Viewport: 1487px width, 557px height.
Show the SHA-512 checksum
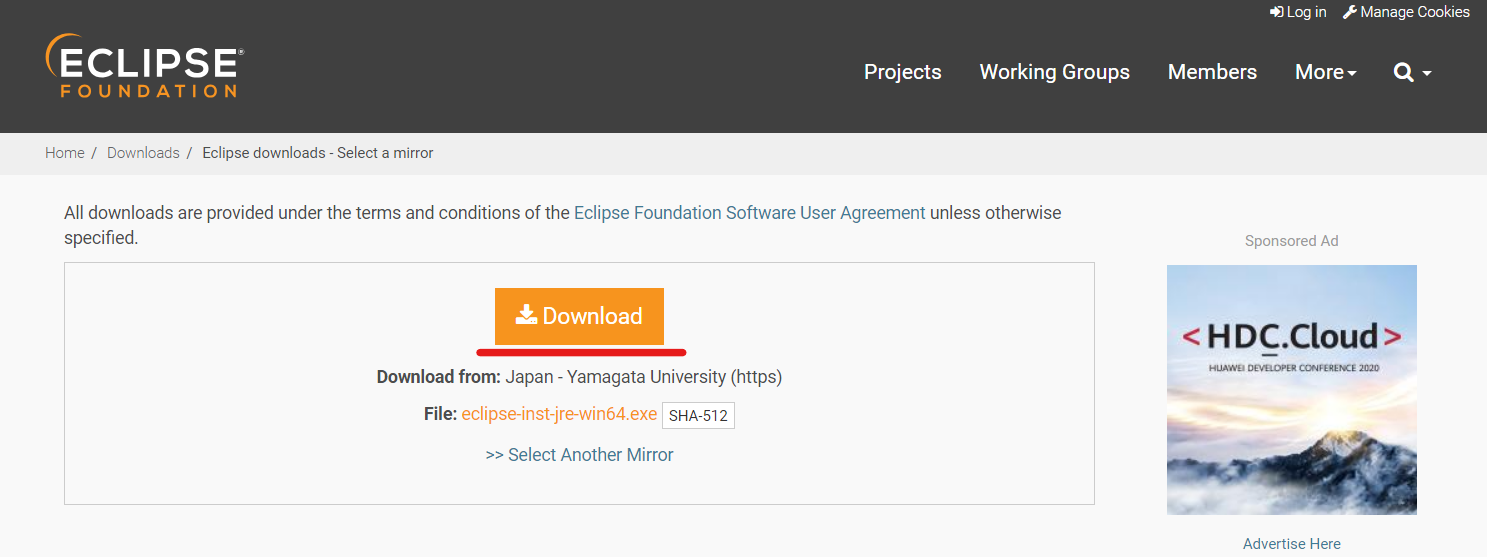click(x=698, y=415)
